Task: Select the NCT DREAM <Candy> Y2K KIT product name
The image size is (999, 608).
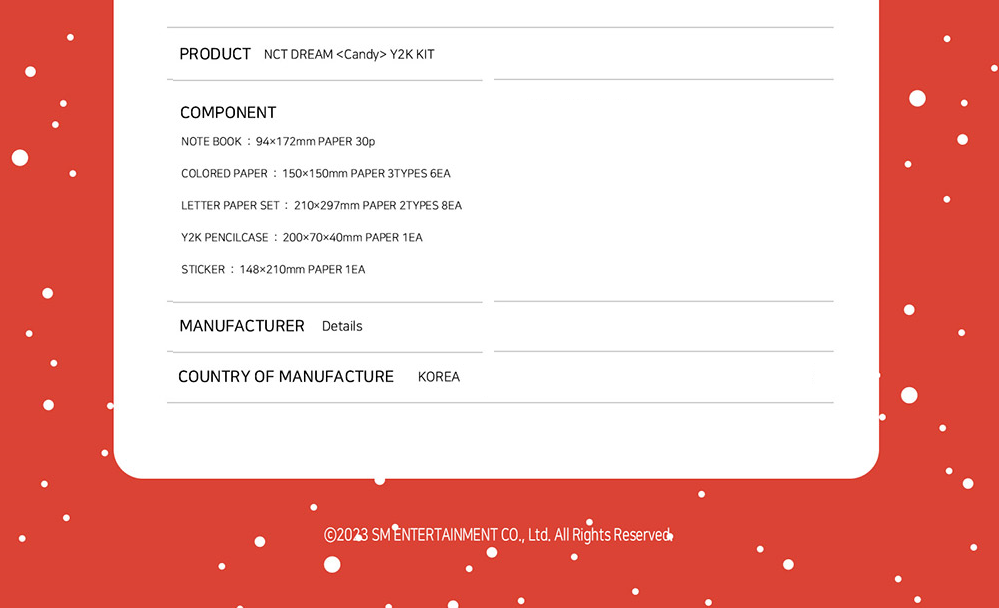Action: [x=349, y=55]
